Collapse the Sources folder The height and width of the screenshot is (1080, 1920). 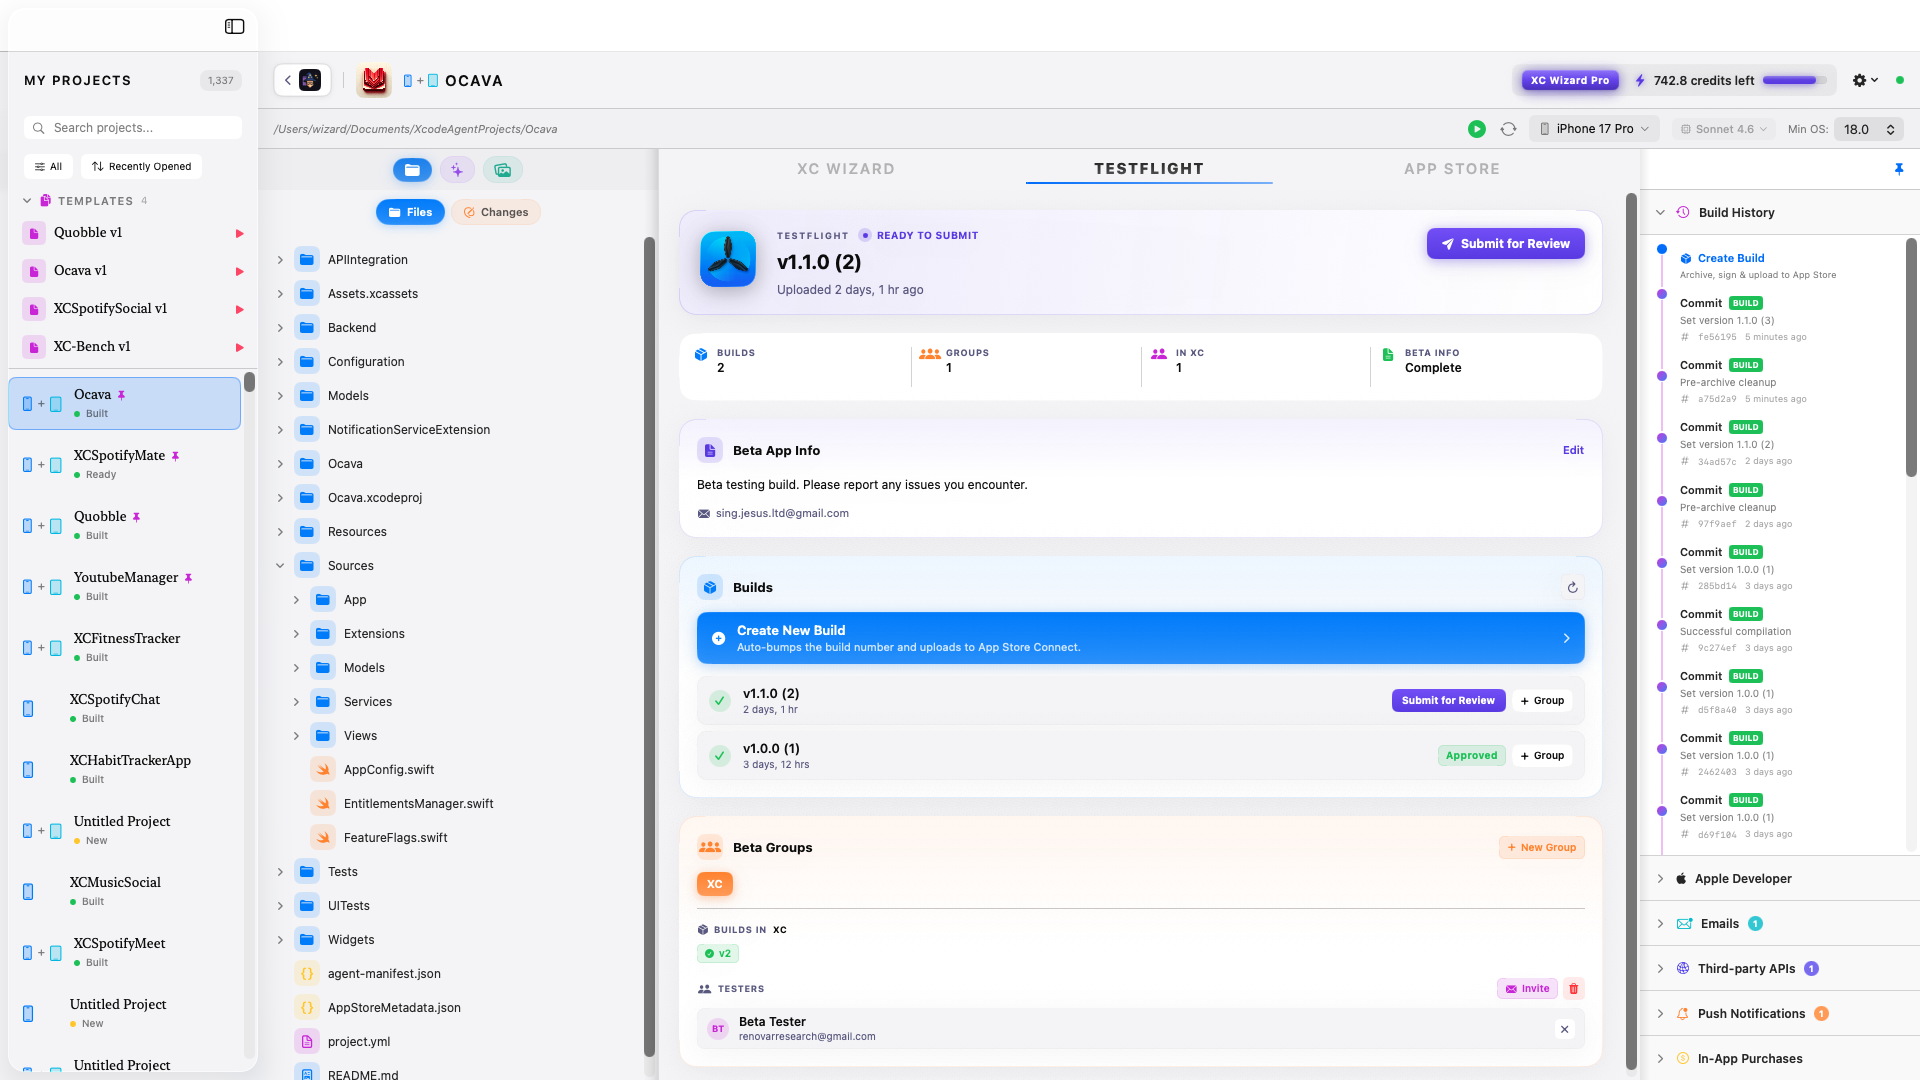tap(280, 566)
